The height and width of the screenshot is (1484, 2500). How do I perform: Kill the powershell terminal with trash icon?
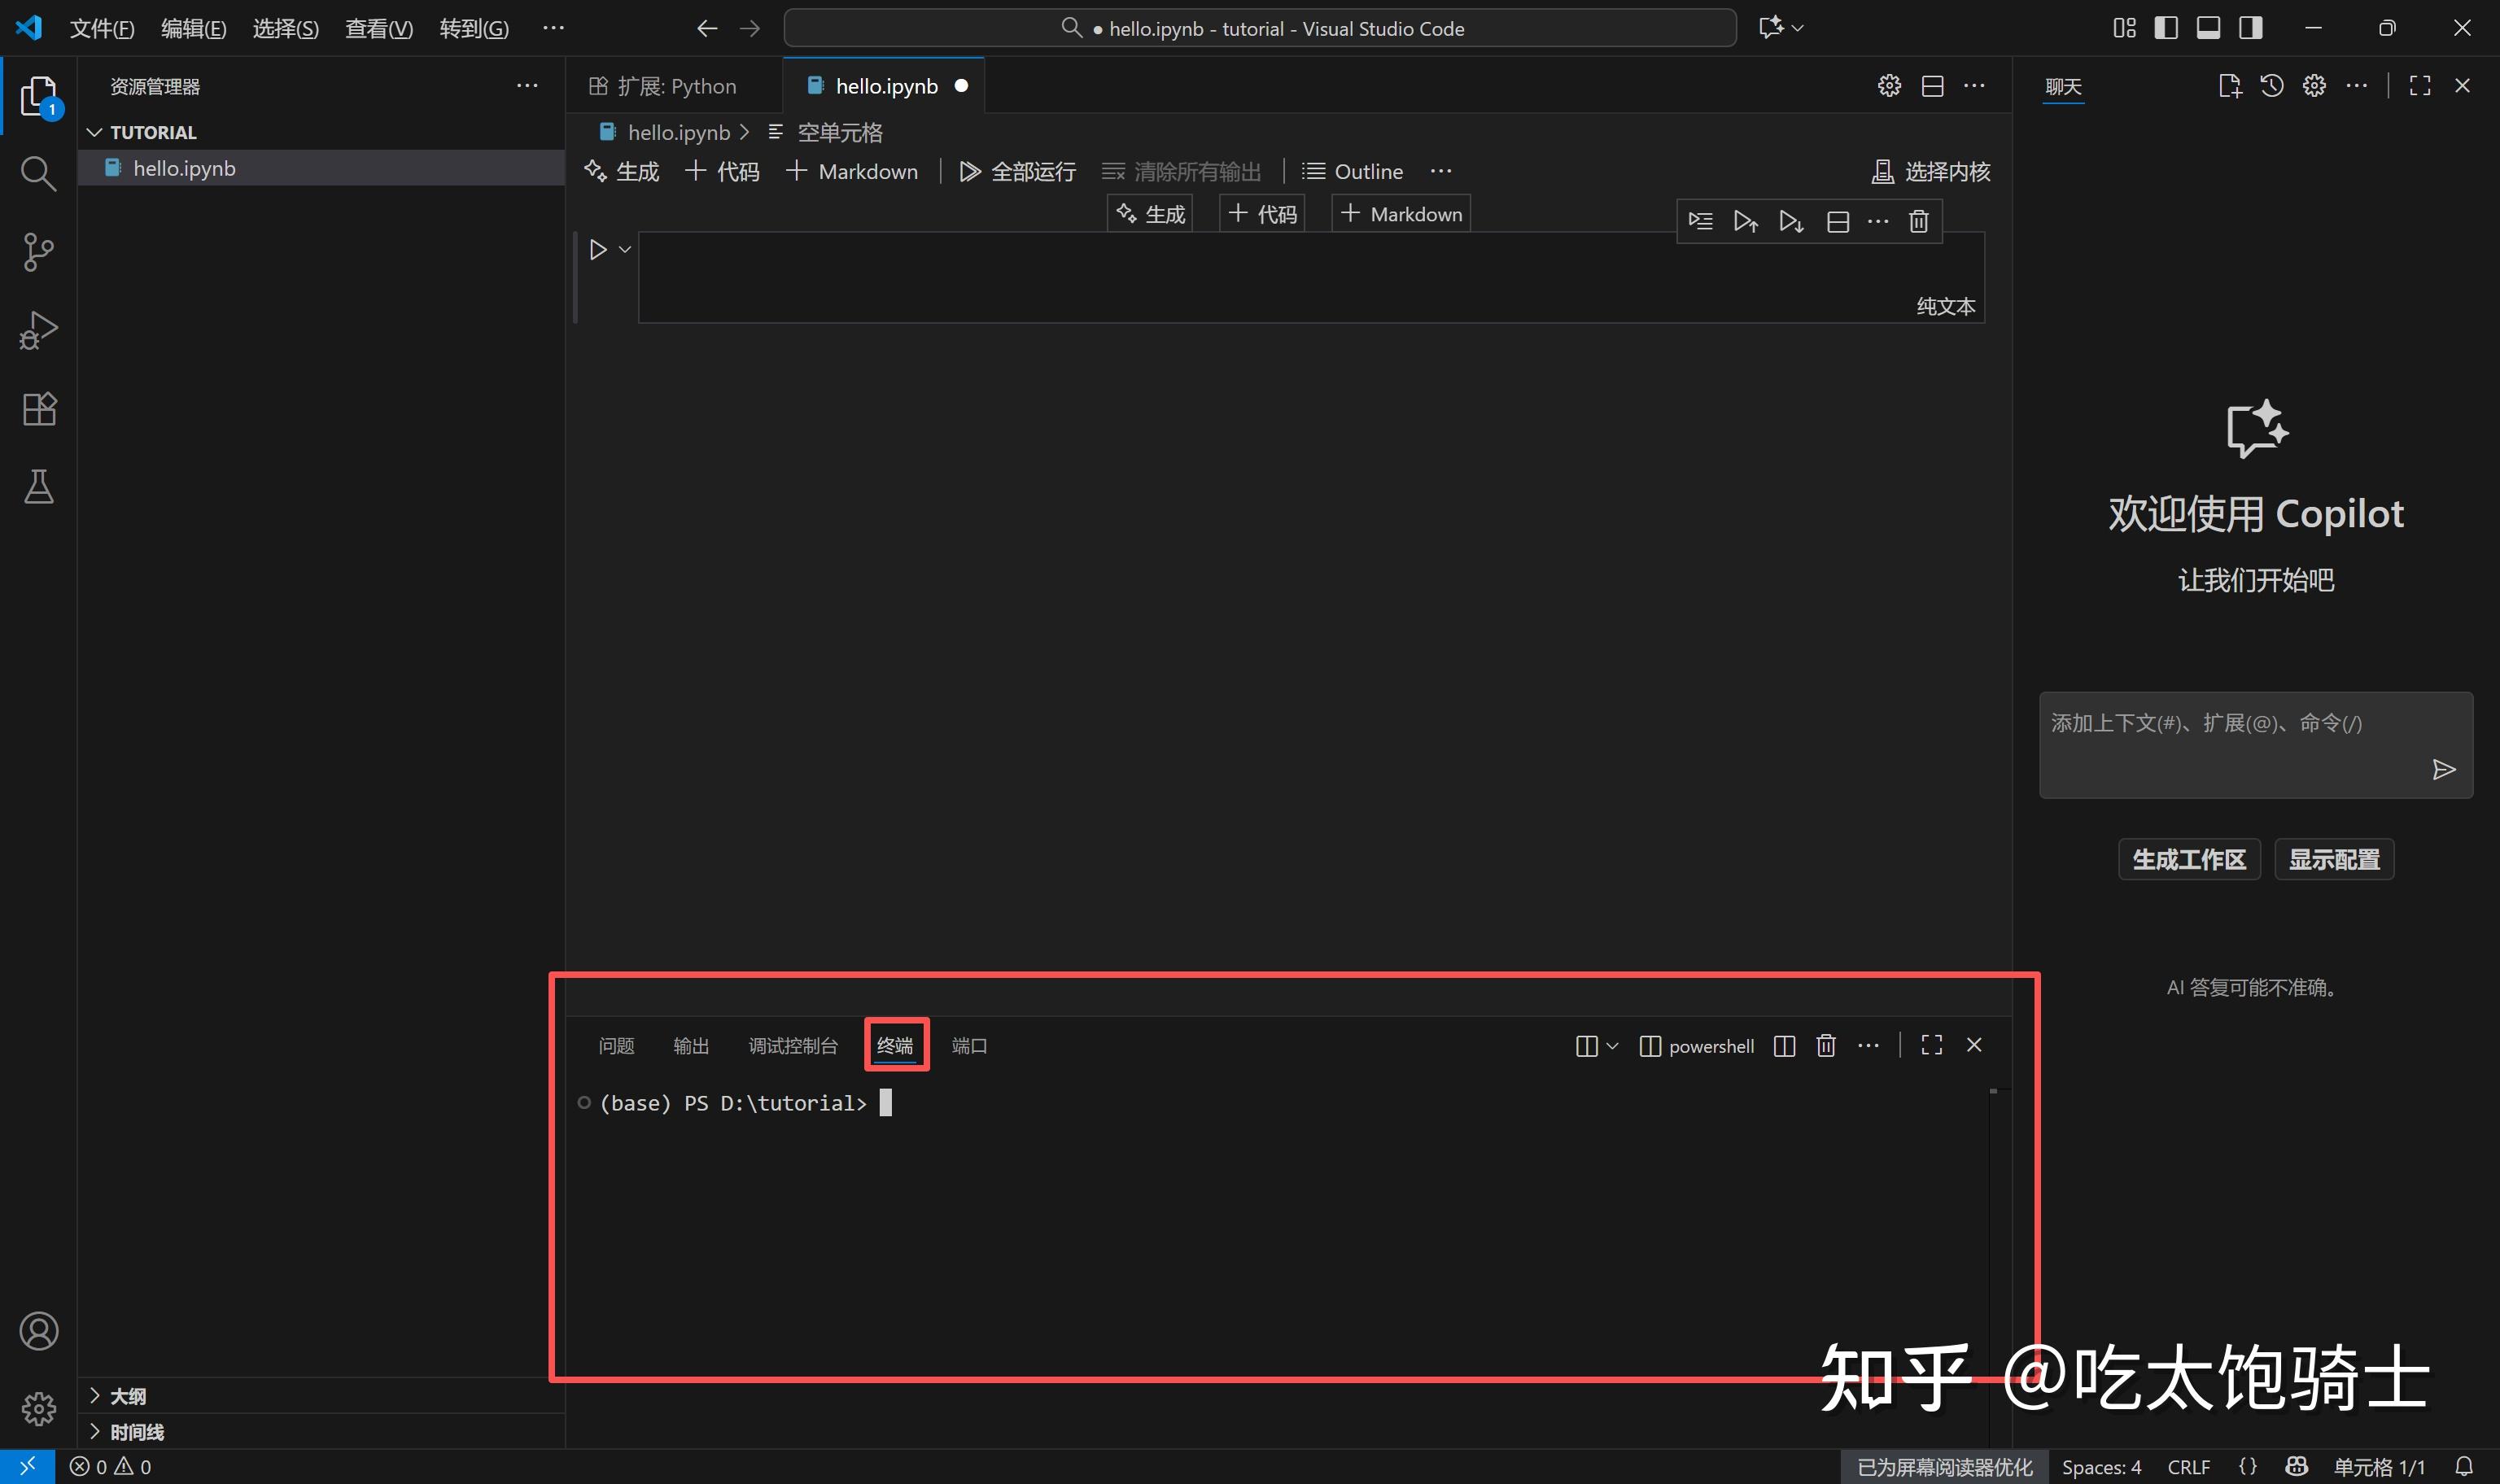coord(1825,1045)
